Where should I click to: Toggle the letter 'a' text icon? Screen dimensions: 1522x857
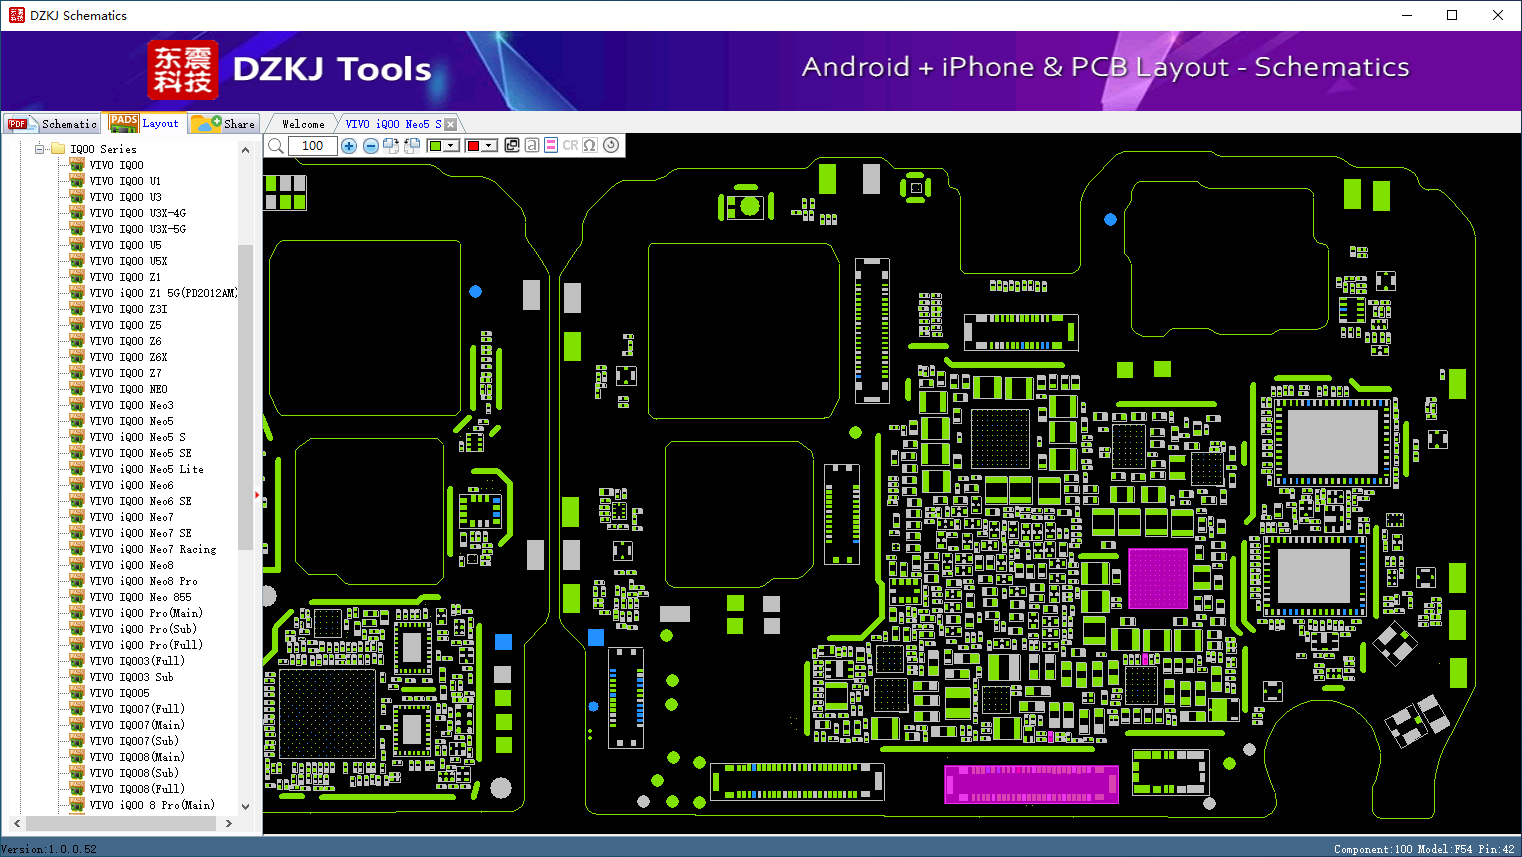pyautogui.click(x=532, y=145)
